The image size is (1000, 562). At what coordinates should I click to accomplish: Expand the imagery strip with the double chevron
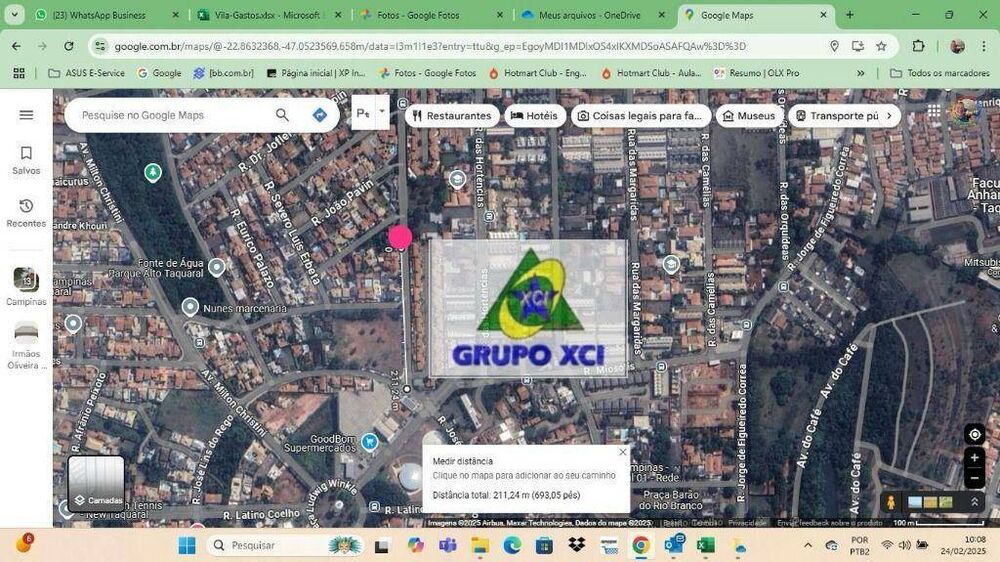[x=975, y=502]
